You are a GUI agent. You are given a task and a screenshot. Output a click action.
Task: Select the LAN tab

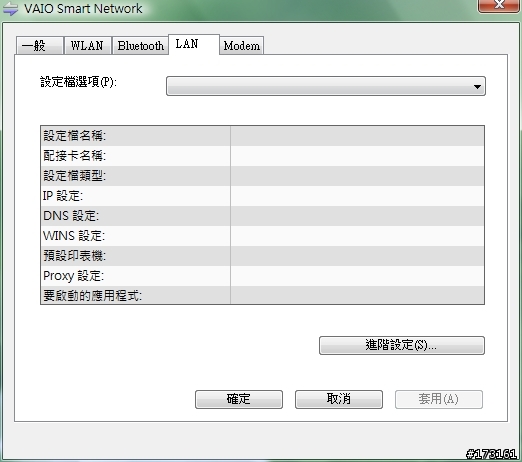point(194,44)
